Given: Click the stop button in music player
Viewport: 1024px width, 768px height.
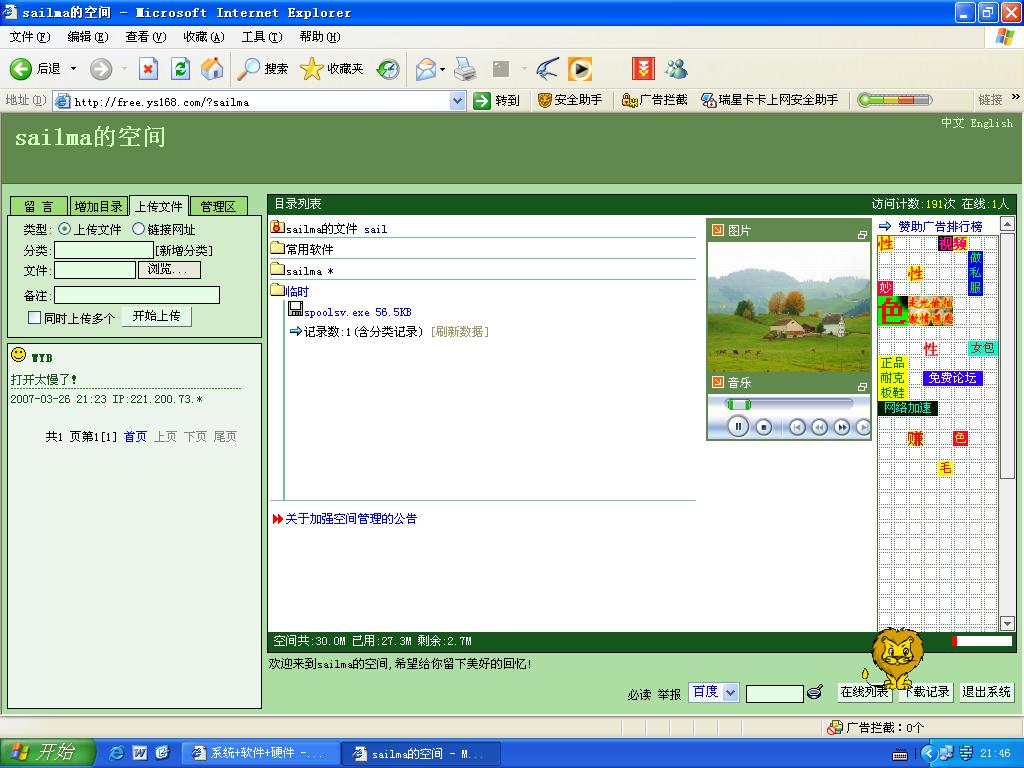Looking at the screenshot, I should tap(764, 427).
